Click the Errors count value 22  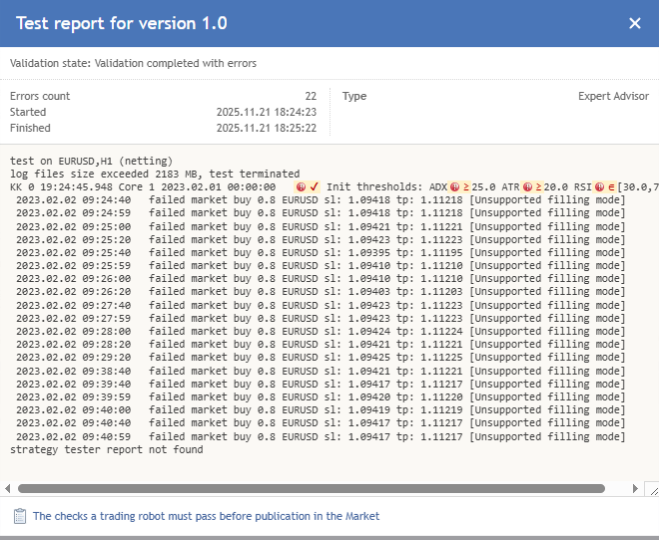(x=310, y=96)
